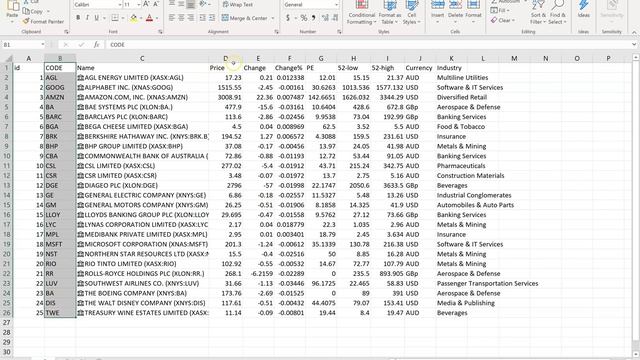The image size is (640, 360).
Task: Align cell text to the right
Action: (190, 18)
